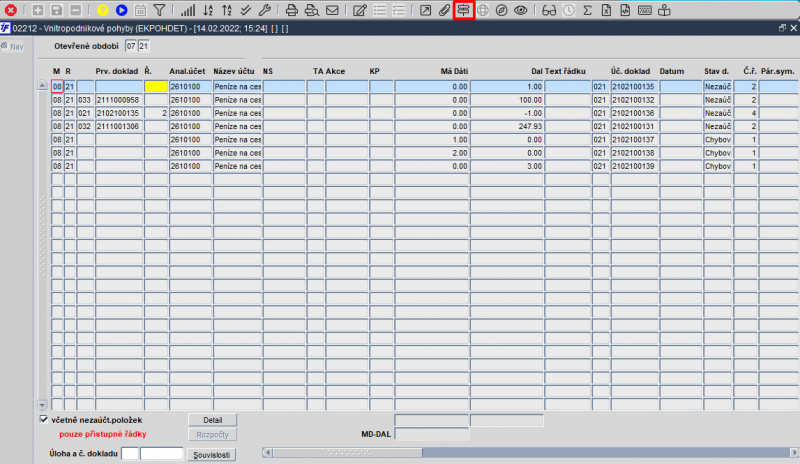Click the eye view icon
Screen dimensions: 800x464
[x=520, y=10]
